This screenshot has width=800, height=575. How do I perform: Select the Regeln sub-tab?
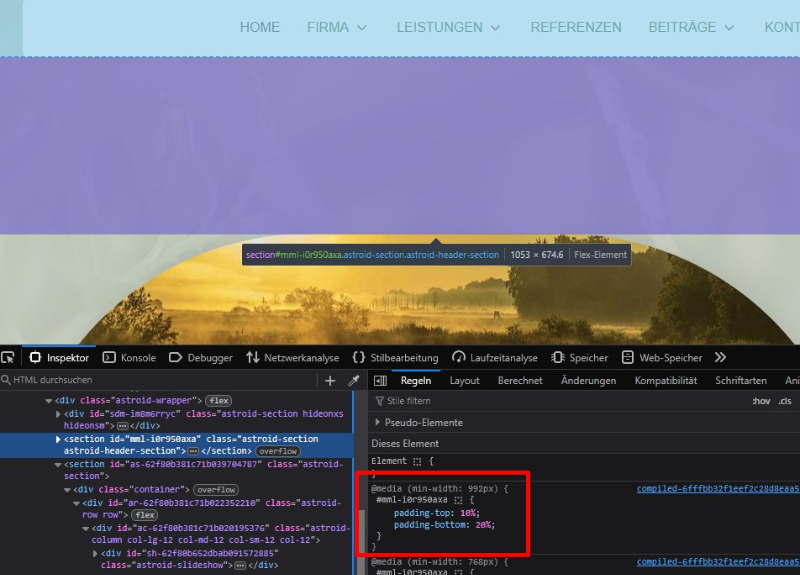point(416,381)
